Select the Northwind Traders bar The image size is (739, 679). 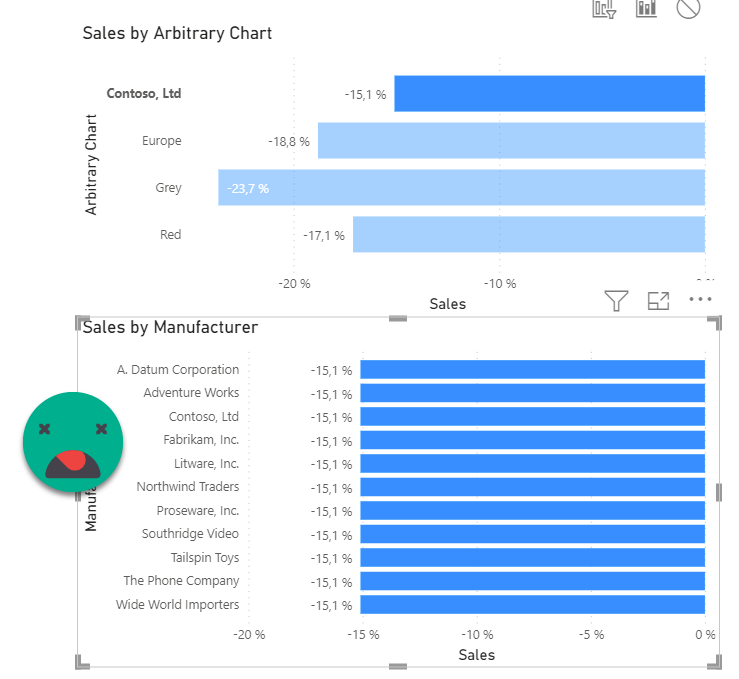click(x=532, y=487)
